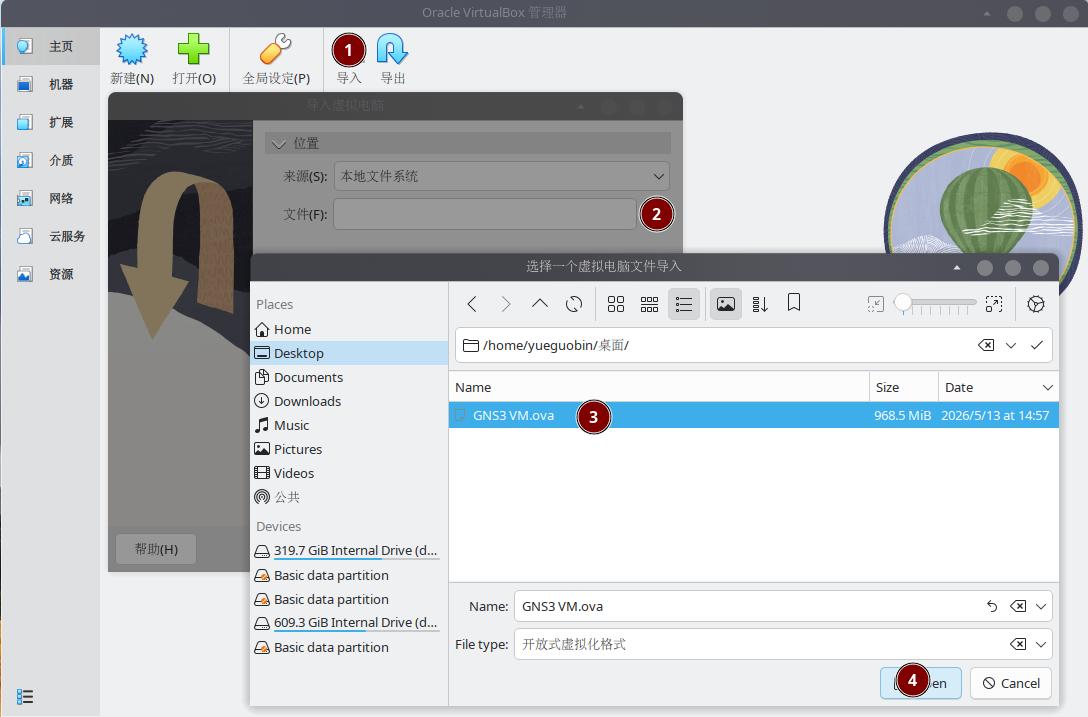Open 公共 in Places
Viewport: 1088px width, 717px height.
350,497
